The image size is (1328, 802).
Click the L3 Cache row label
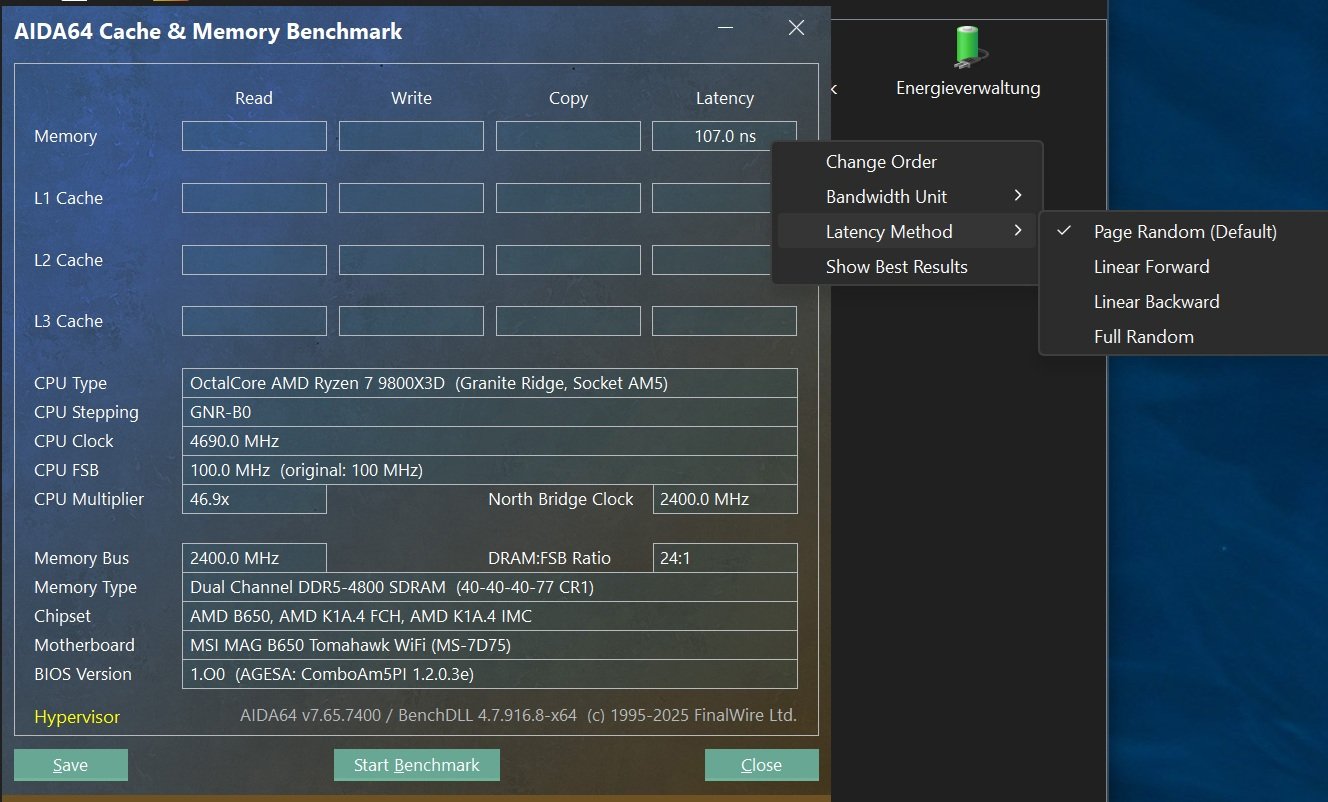coord(68,321)
